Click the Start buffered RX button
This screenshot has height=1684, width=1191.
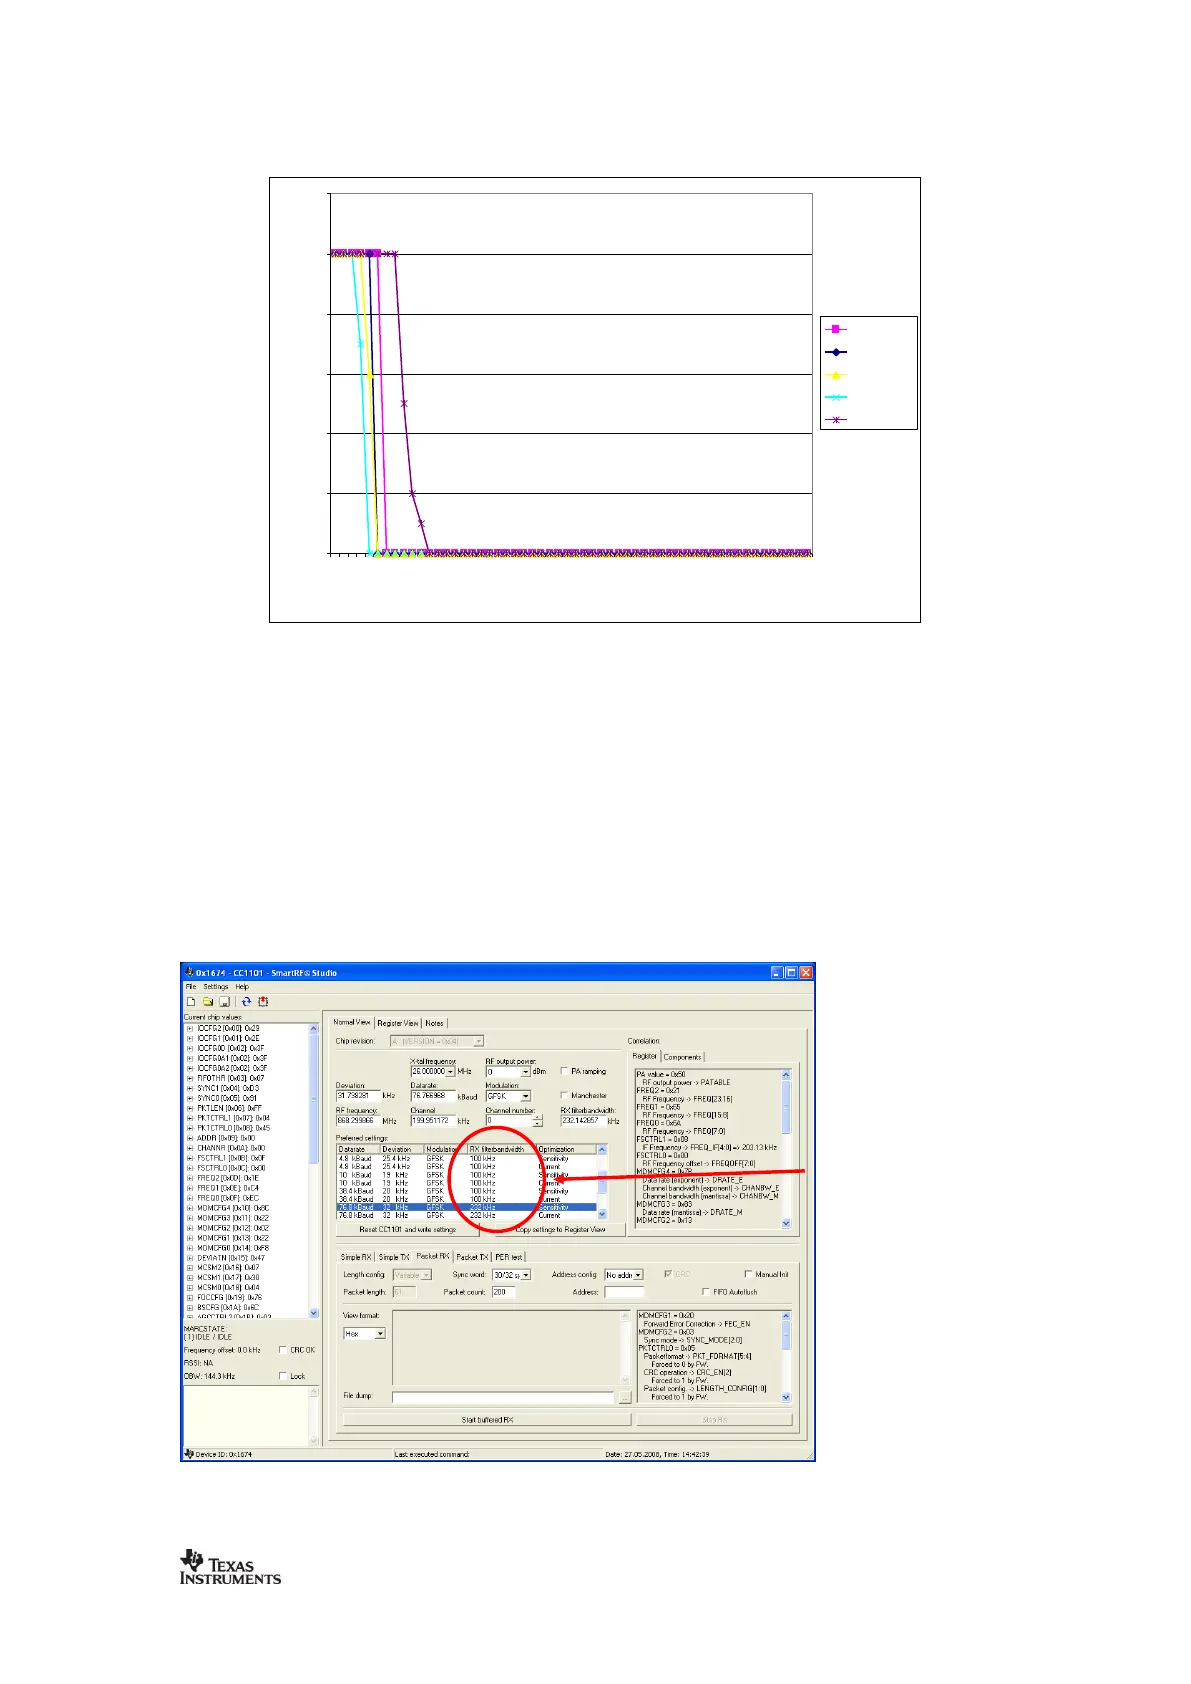pyautogui.click(x=488, y=1419)
